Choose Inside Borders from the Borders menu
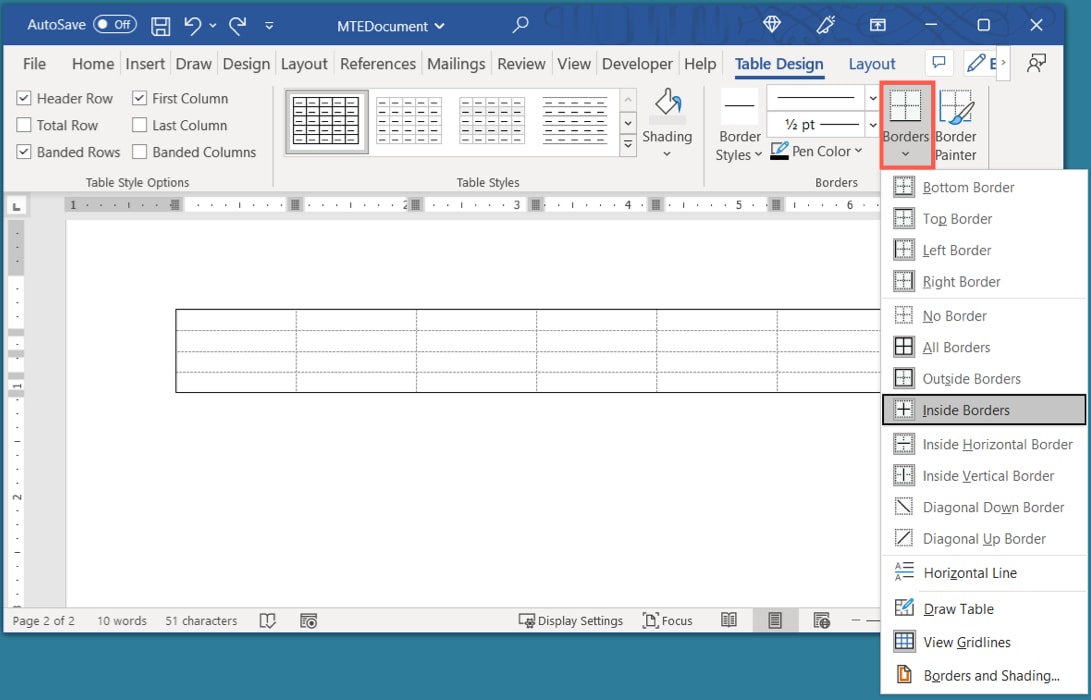The height and width of the screenshot is (700, 1091). [x=963, y=409]
